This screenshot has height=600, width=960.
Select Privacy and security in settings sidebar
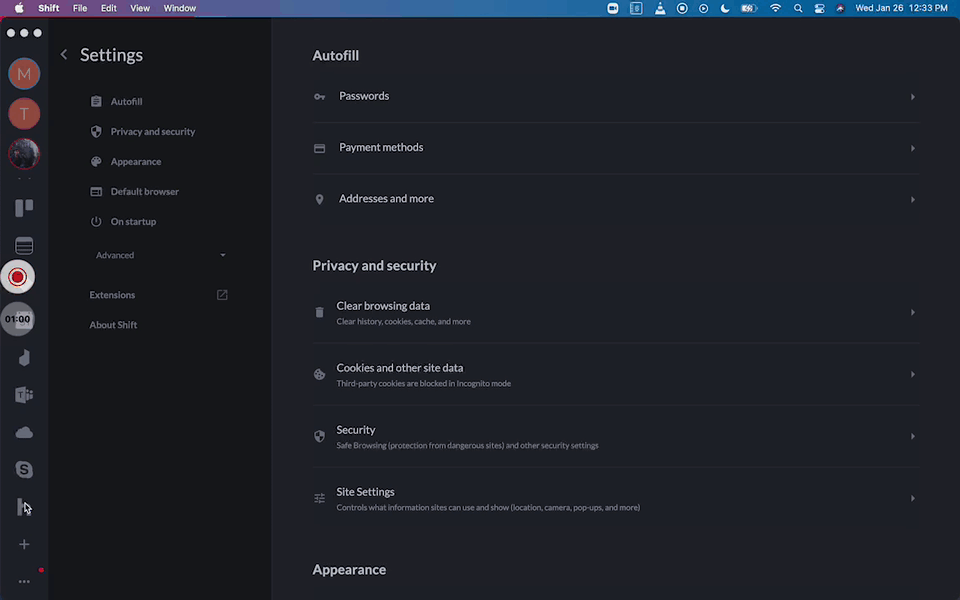tap(152, 132)
